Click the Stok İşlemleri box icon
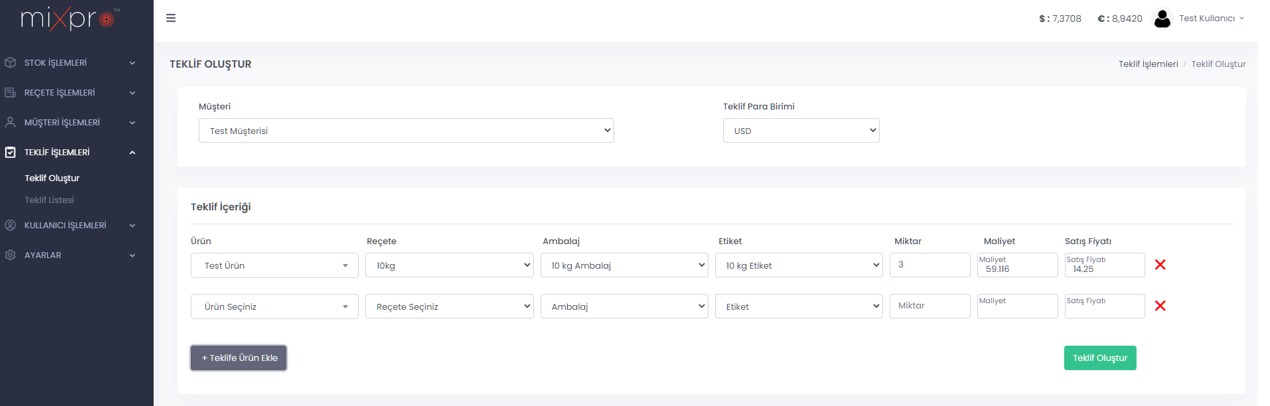Viewport: 1270px width, 406px height. [x=10, y=63]
